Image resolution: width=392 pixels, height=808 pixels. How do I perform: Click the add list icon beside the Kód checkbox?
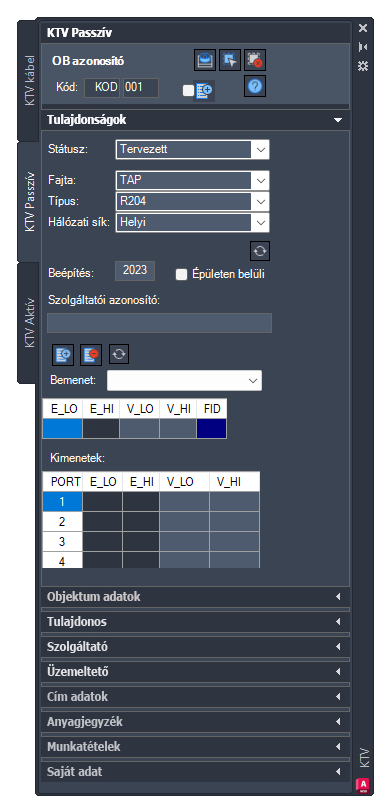click(x=204, y=91)
